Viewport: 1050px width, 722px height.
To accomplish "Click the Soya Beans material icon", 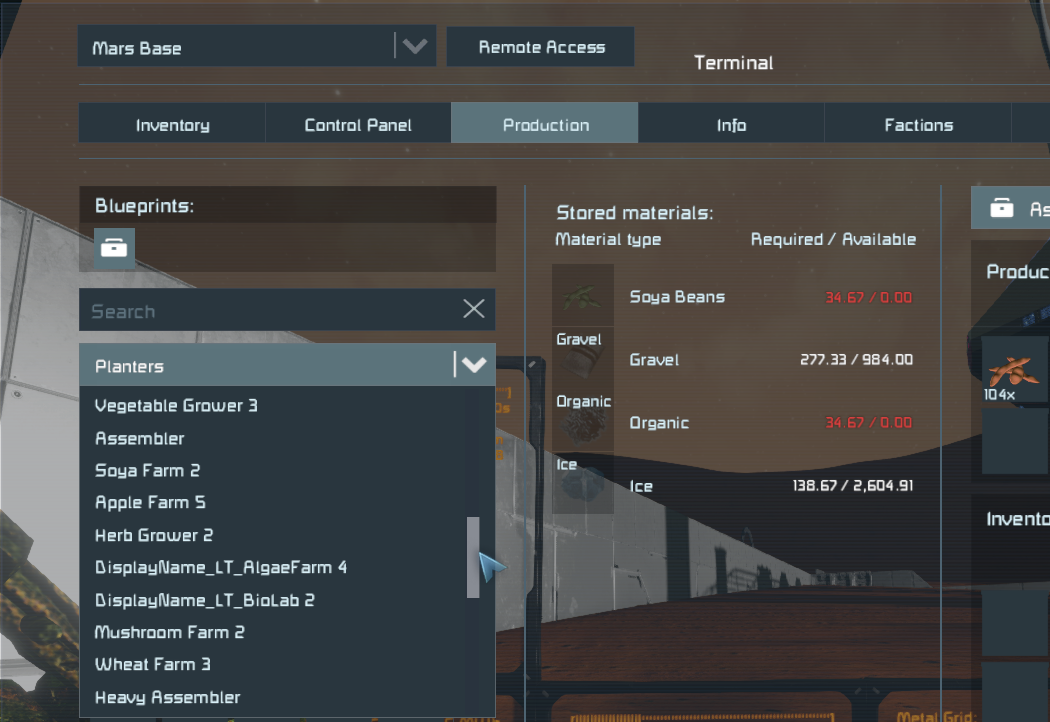I will [583, 295].
